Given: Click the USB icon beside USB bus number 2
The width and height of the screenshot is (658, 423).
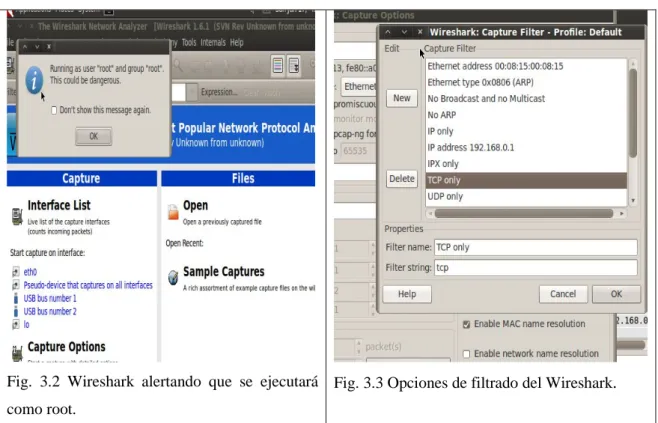Looking at the screenshot, I should coord(16,311).
